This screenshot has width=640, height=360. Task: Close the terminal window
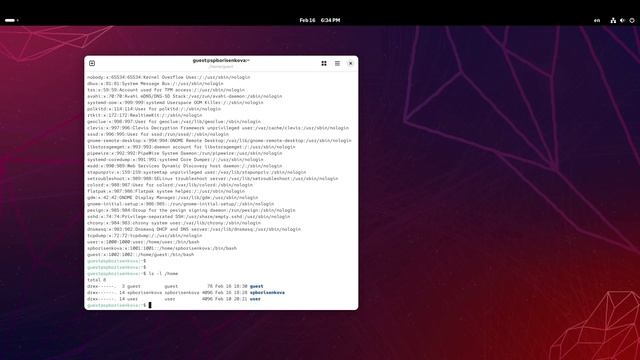[x=350, y=63]
